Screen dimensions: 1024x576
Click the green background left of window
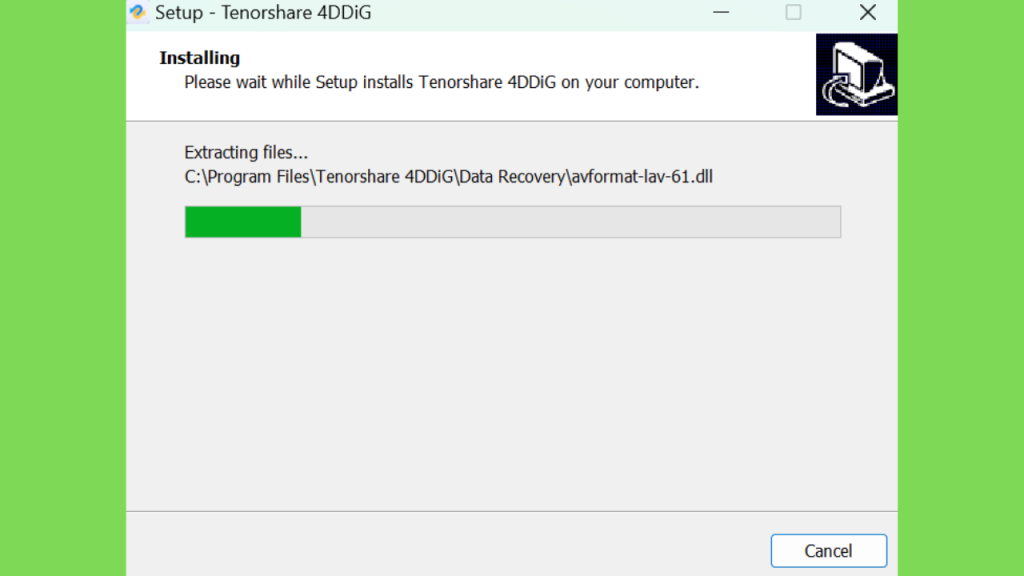pyautogui.click(x=63, y=288)
